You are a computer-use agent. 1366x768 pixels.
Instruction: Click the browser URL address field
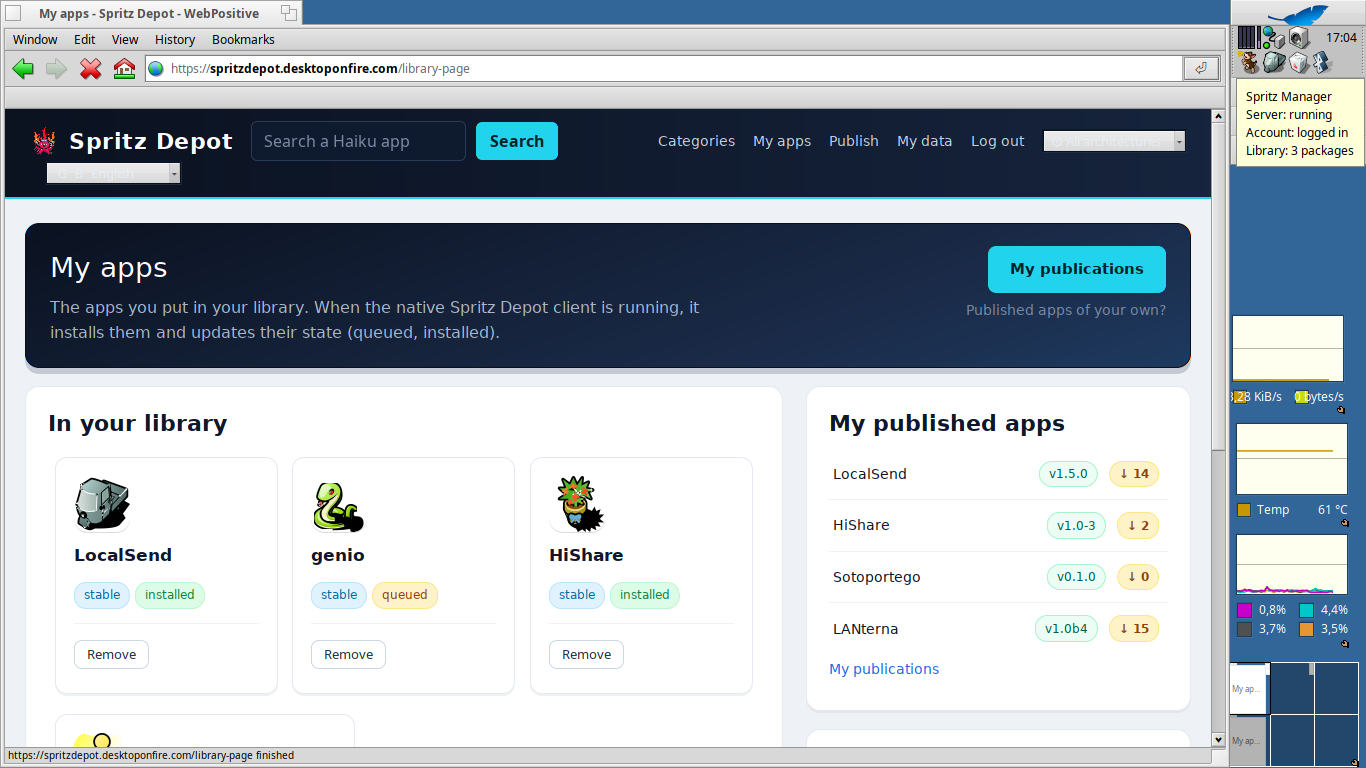(664, 69)
